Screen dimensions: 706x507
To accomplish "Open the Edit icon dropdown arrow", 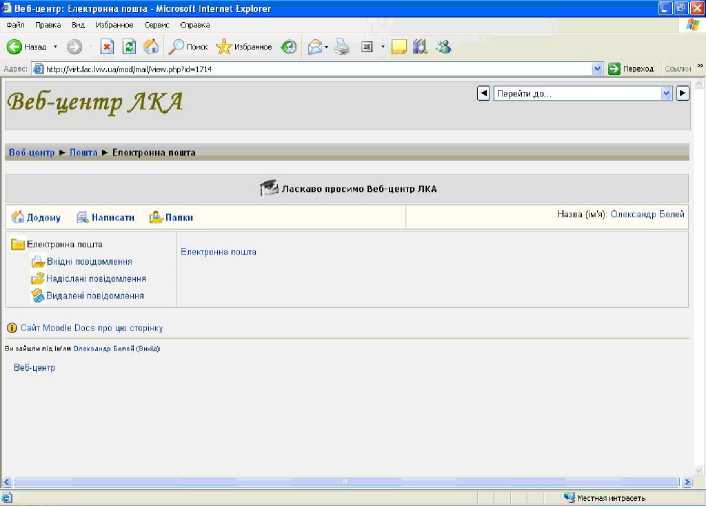I will [383, 46].
